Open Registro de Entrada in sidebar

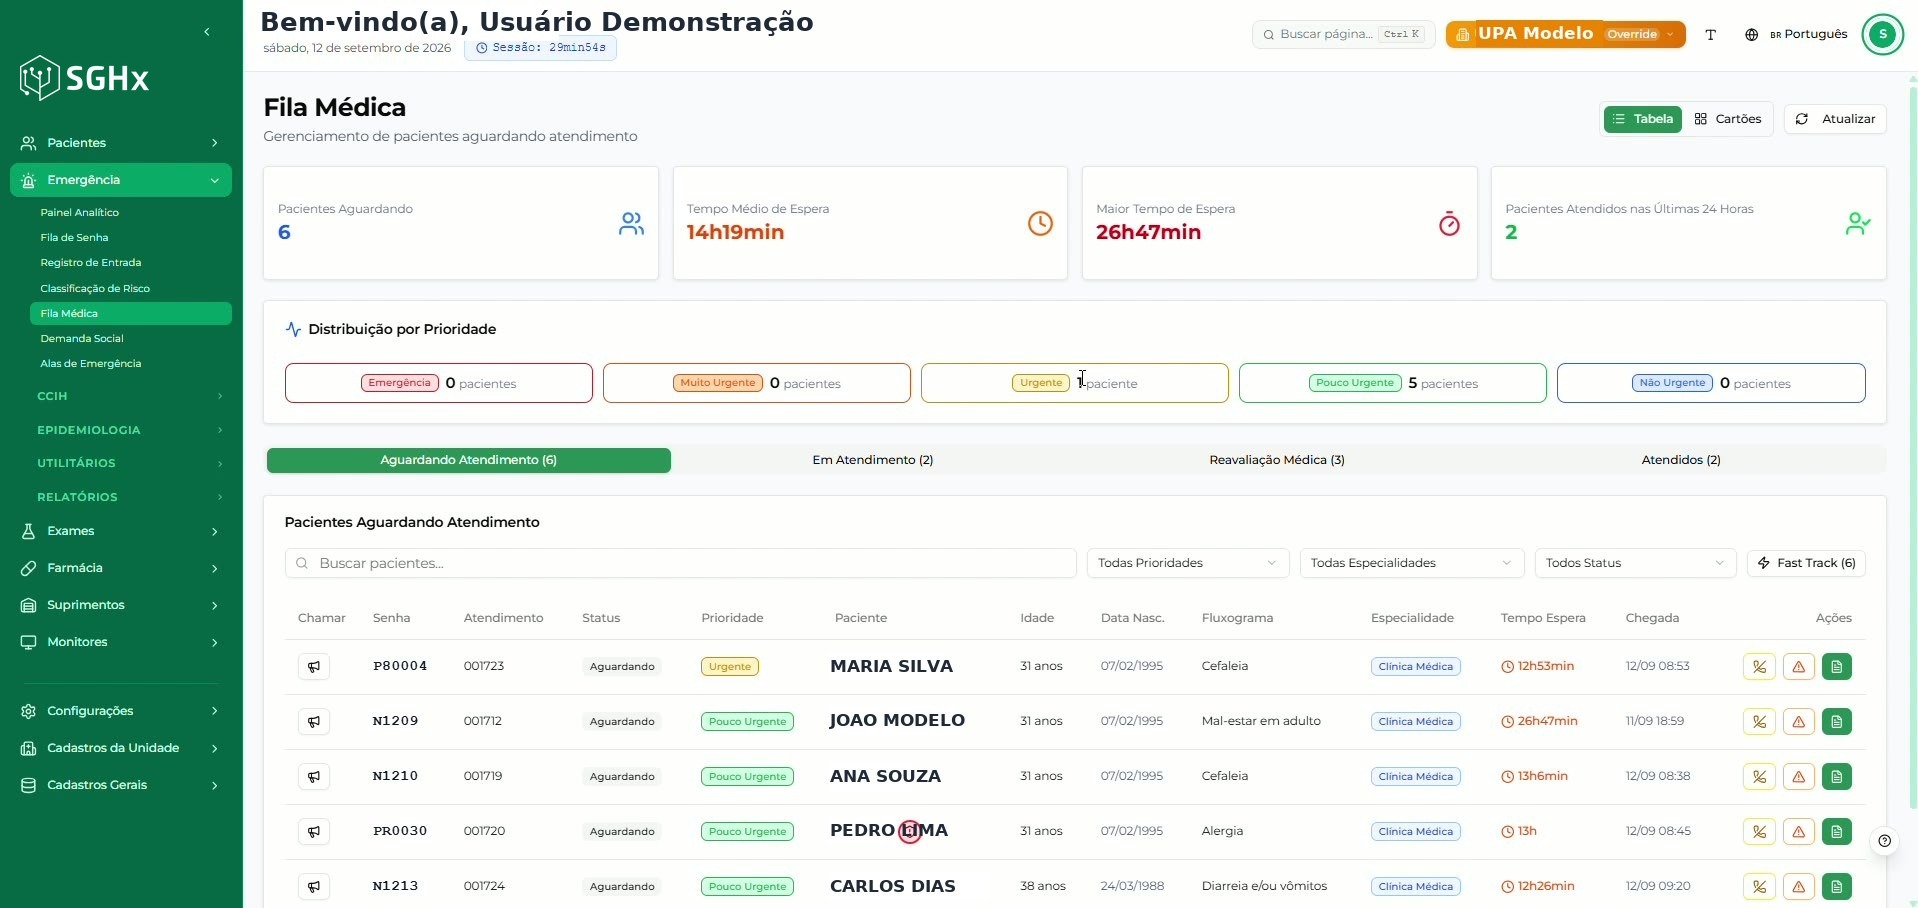click(x=130, y=263)
